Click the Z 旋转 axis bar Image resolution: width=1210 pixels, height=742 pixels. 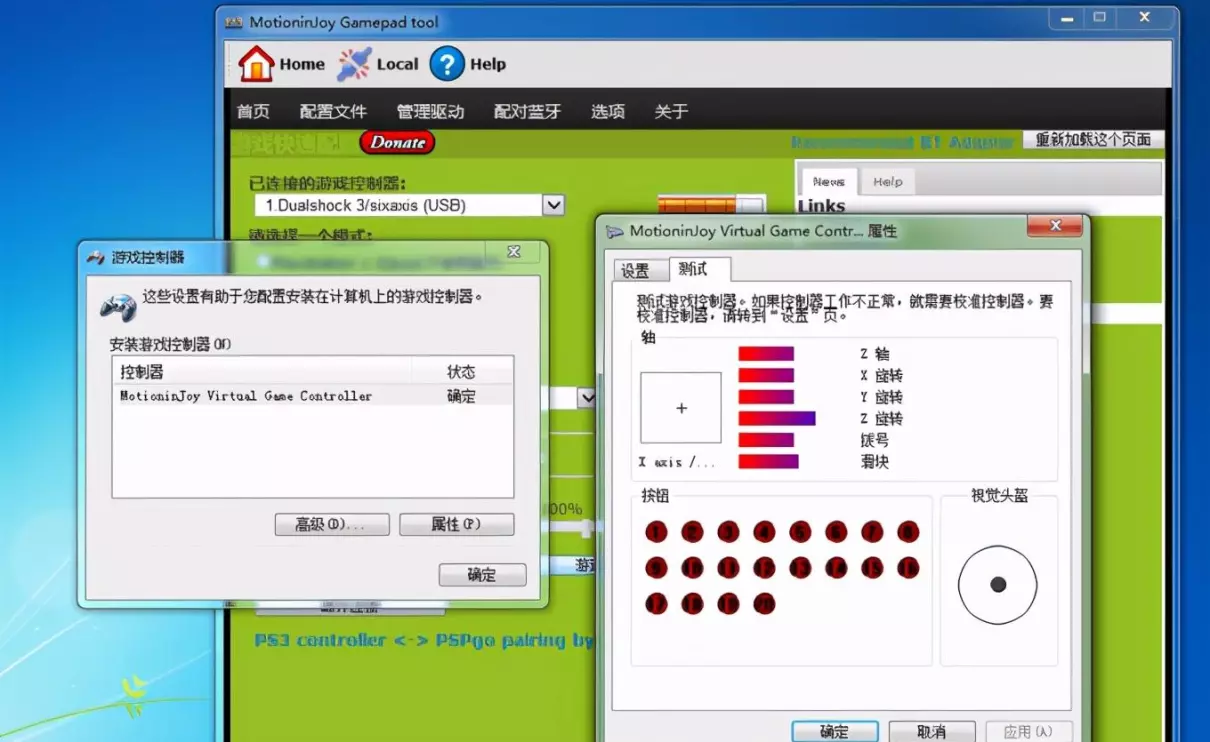777,418
